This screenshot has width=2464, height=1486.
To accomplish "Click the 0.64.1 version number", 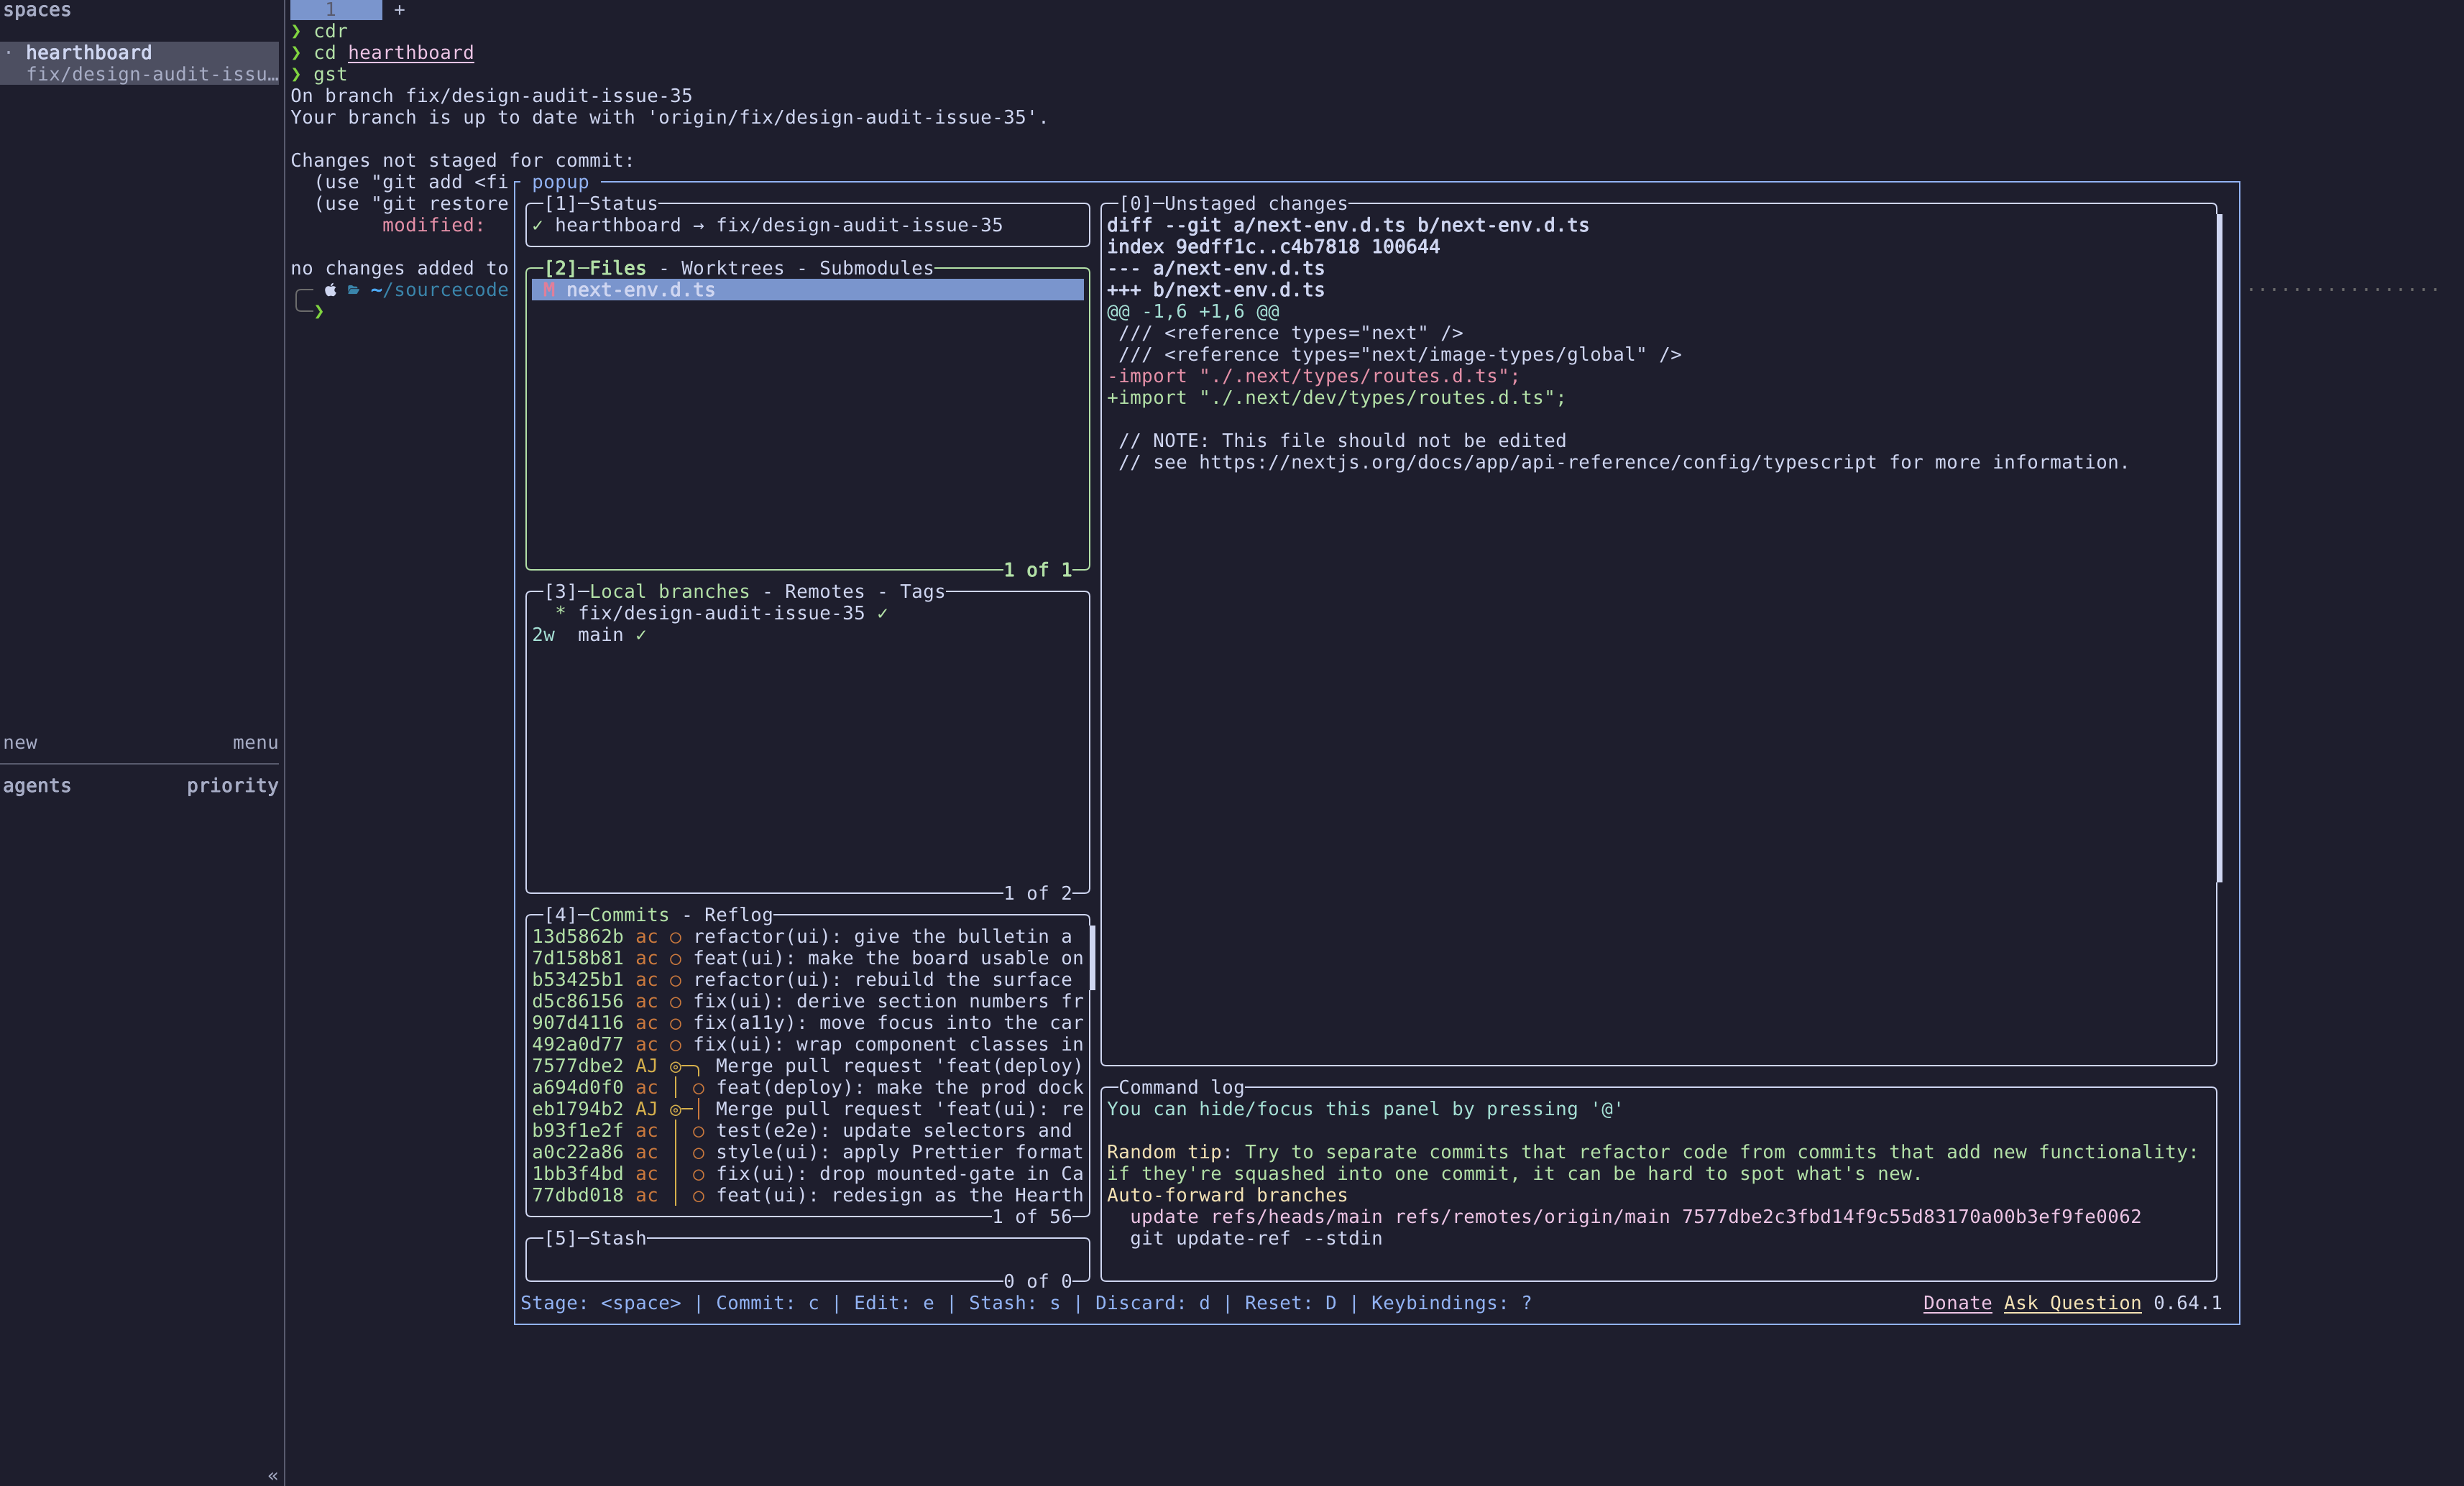I will tap(2187, 1303).
